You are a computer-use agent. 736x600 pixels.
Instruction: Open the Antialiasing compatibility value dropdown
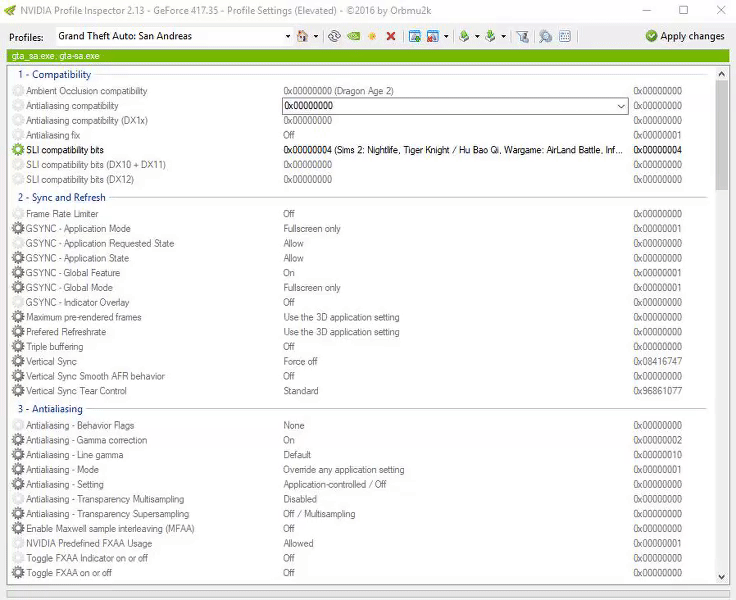click(621, 106)
